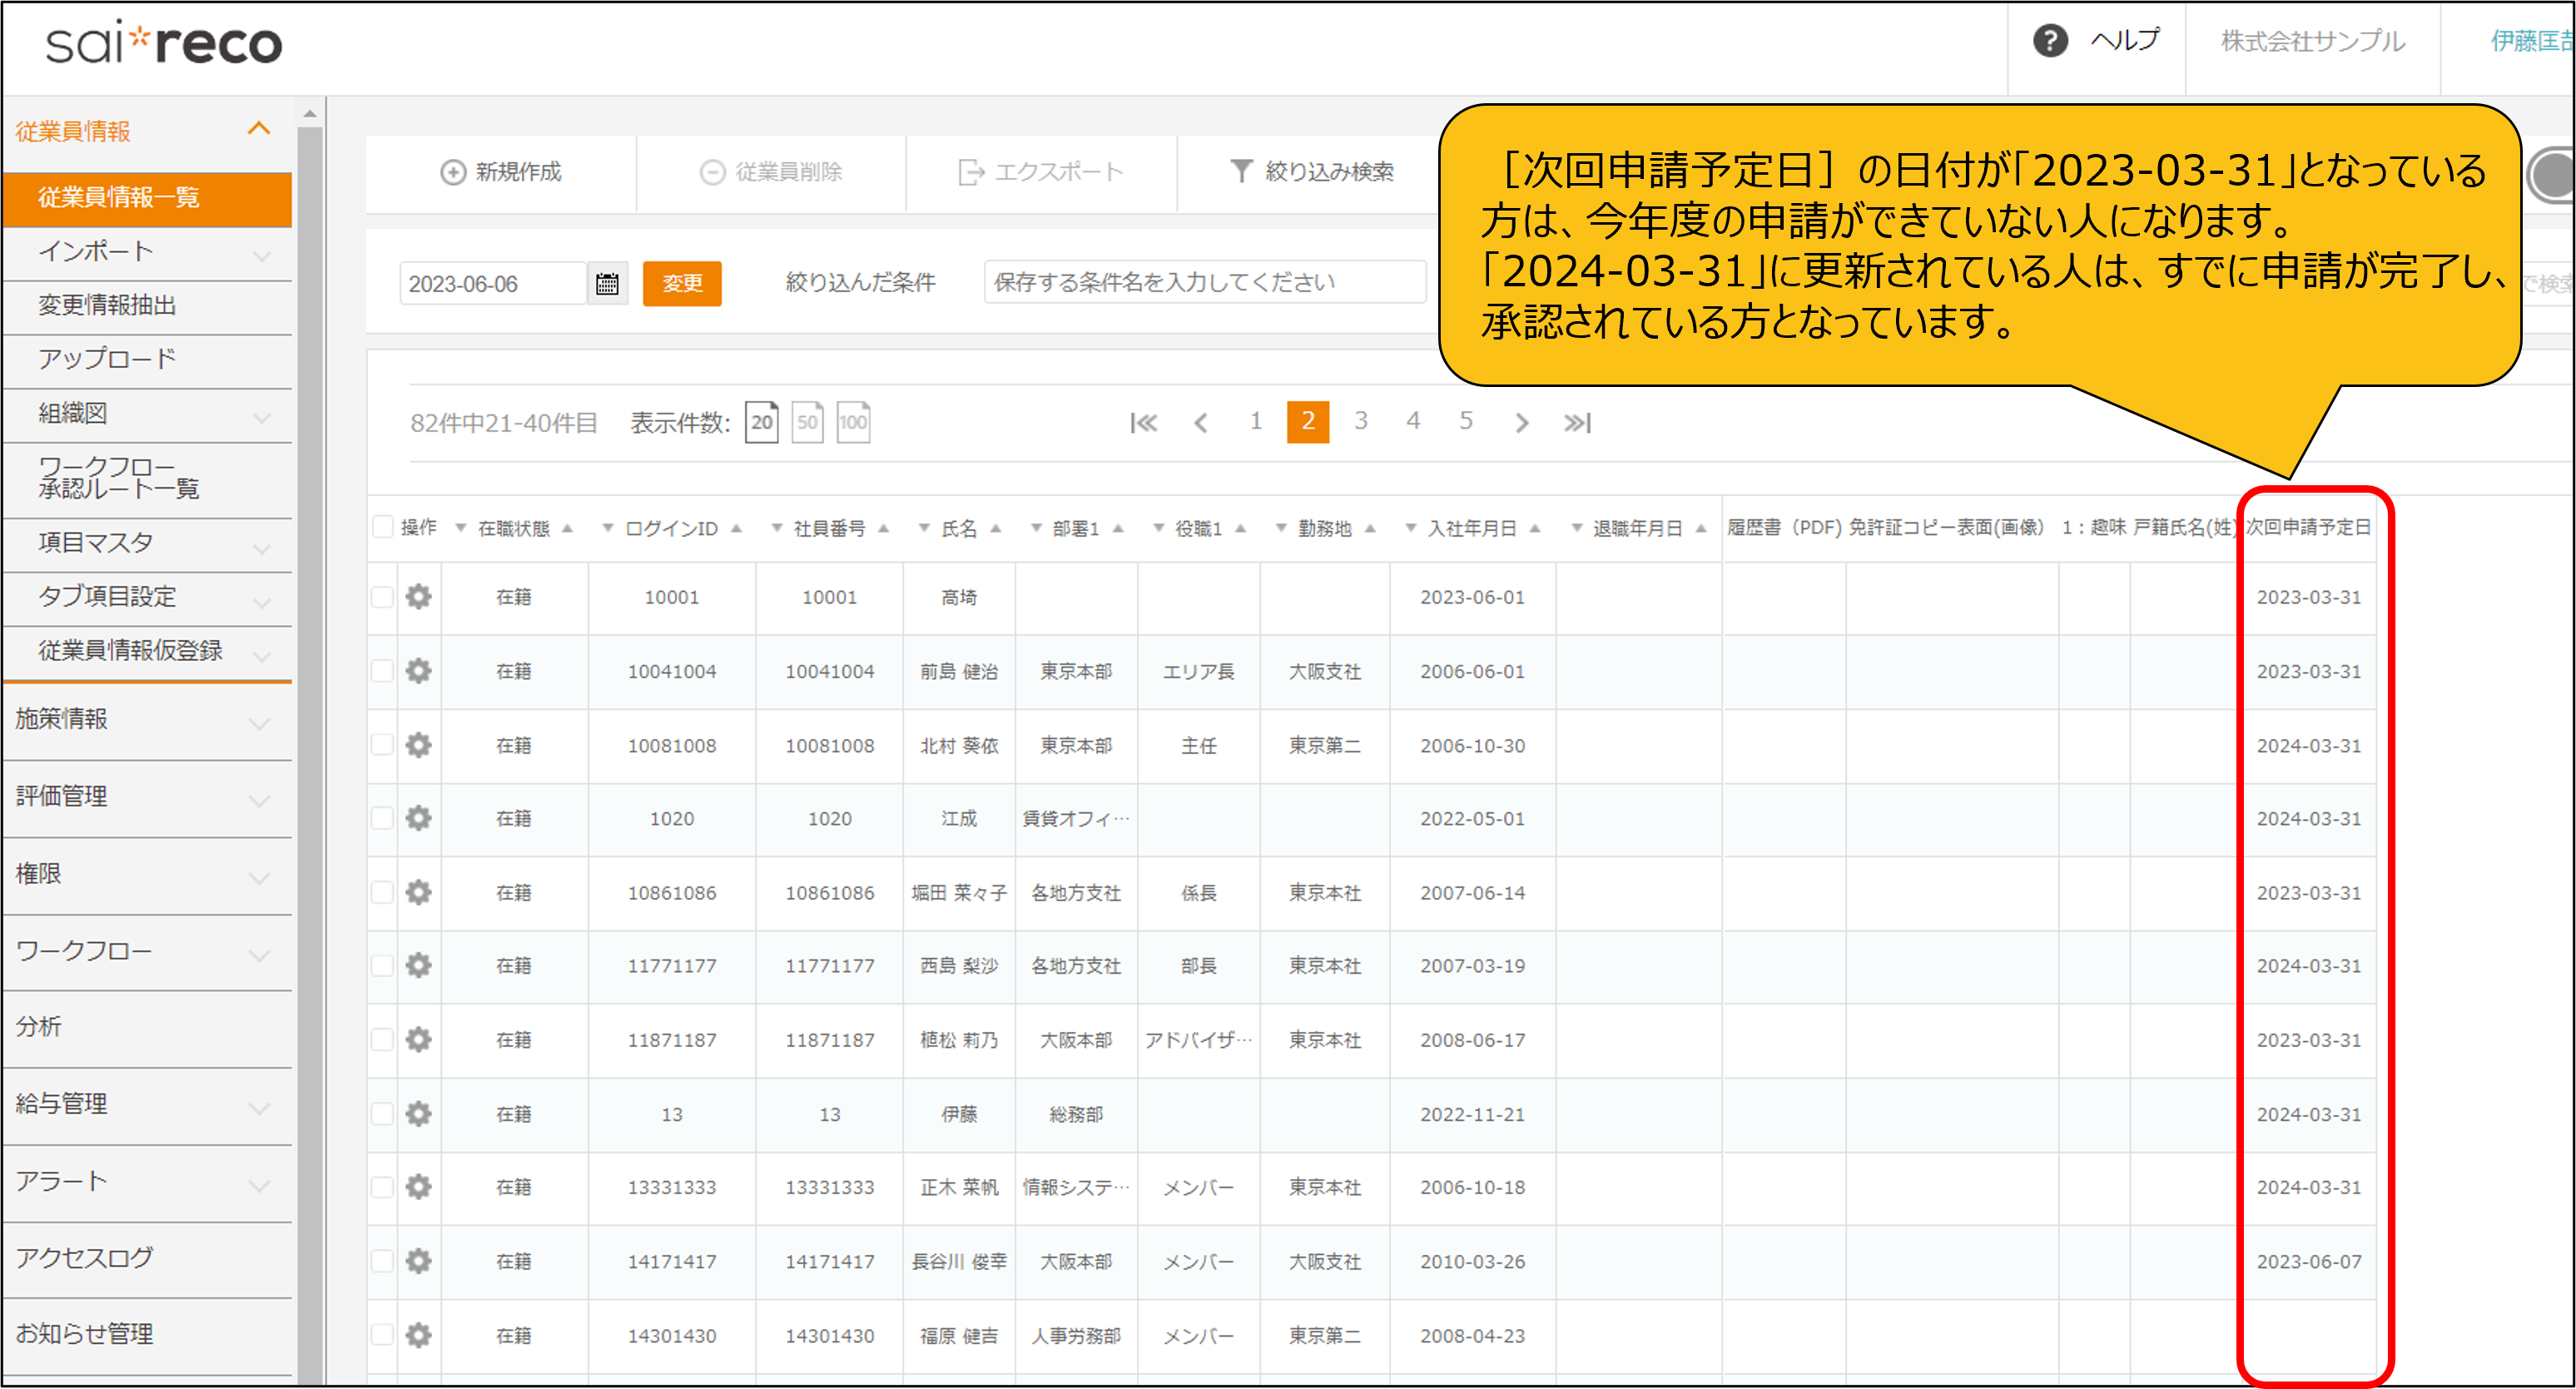Viewport: 2576px width, 1389px height.
Task: Check the row for 堀田 菜々子
Action: 382,892
